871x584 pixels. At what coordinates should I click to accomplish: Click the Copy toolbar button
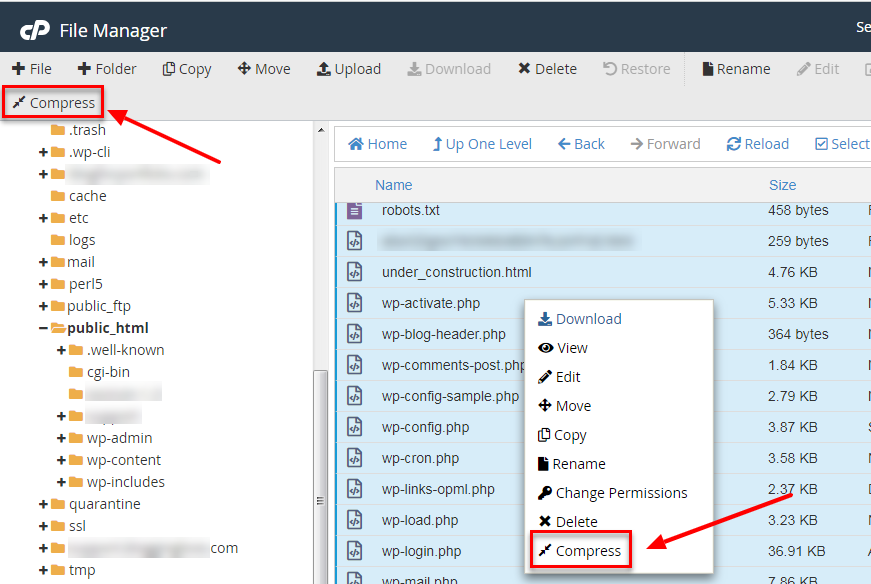(186, 69)
